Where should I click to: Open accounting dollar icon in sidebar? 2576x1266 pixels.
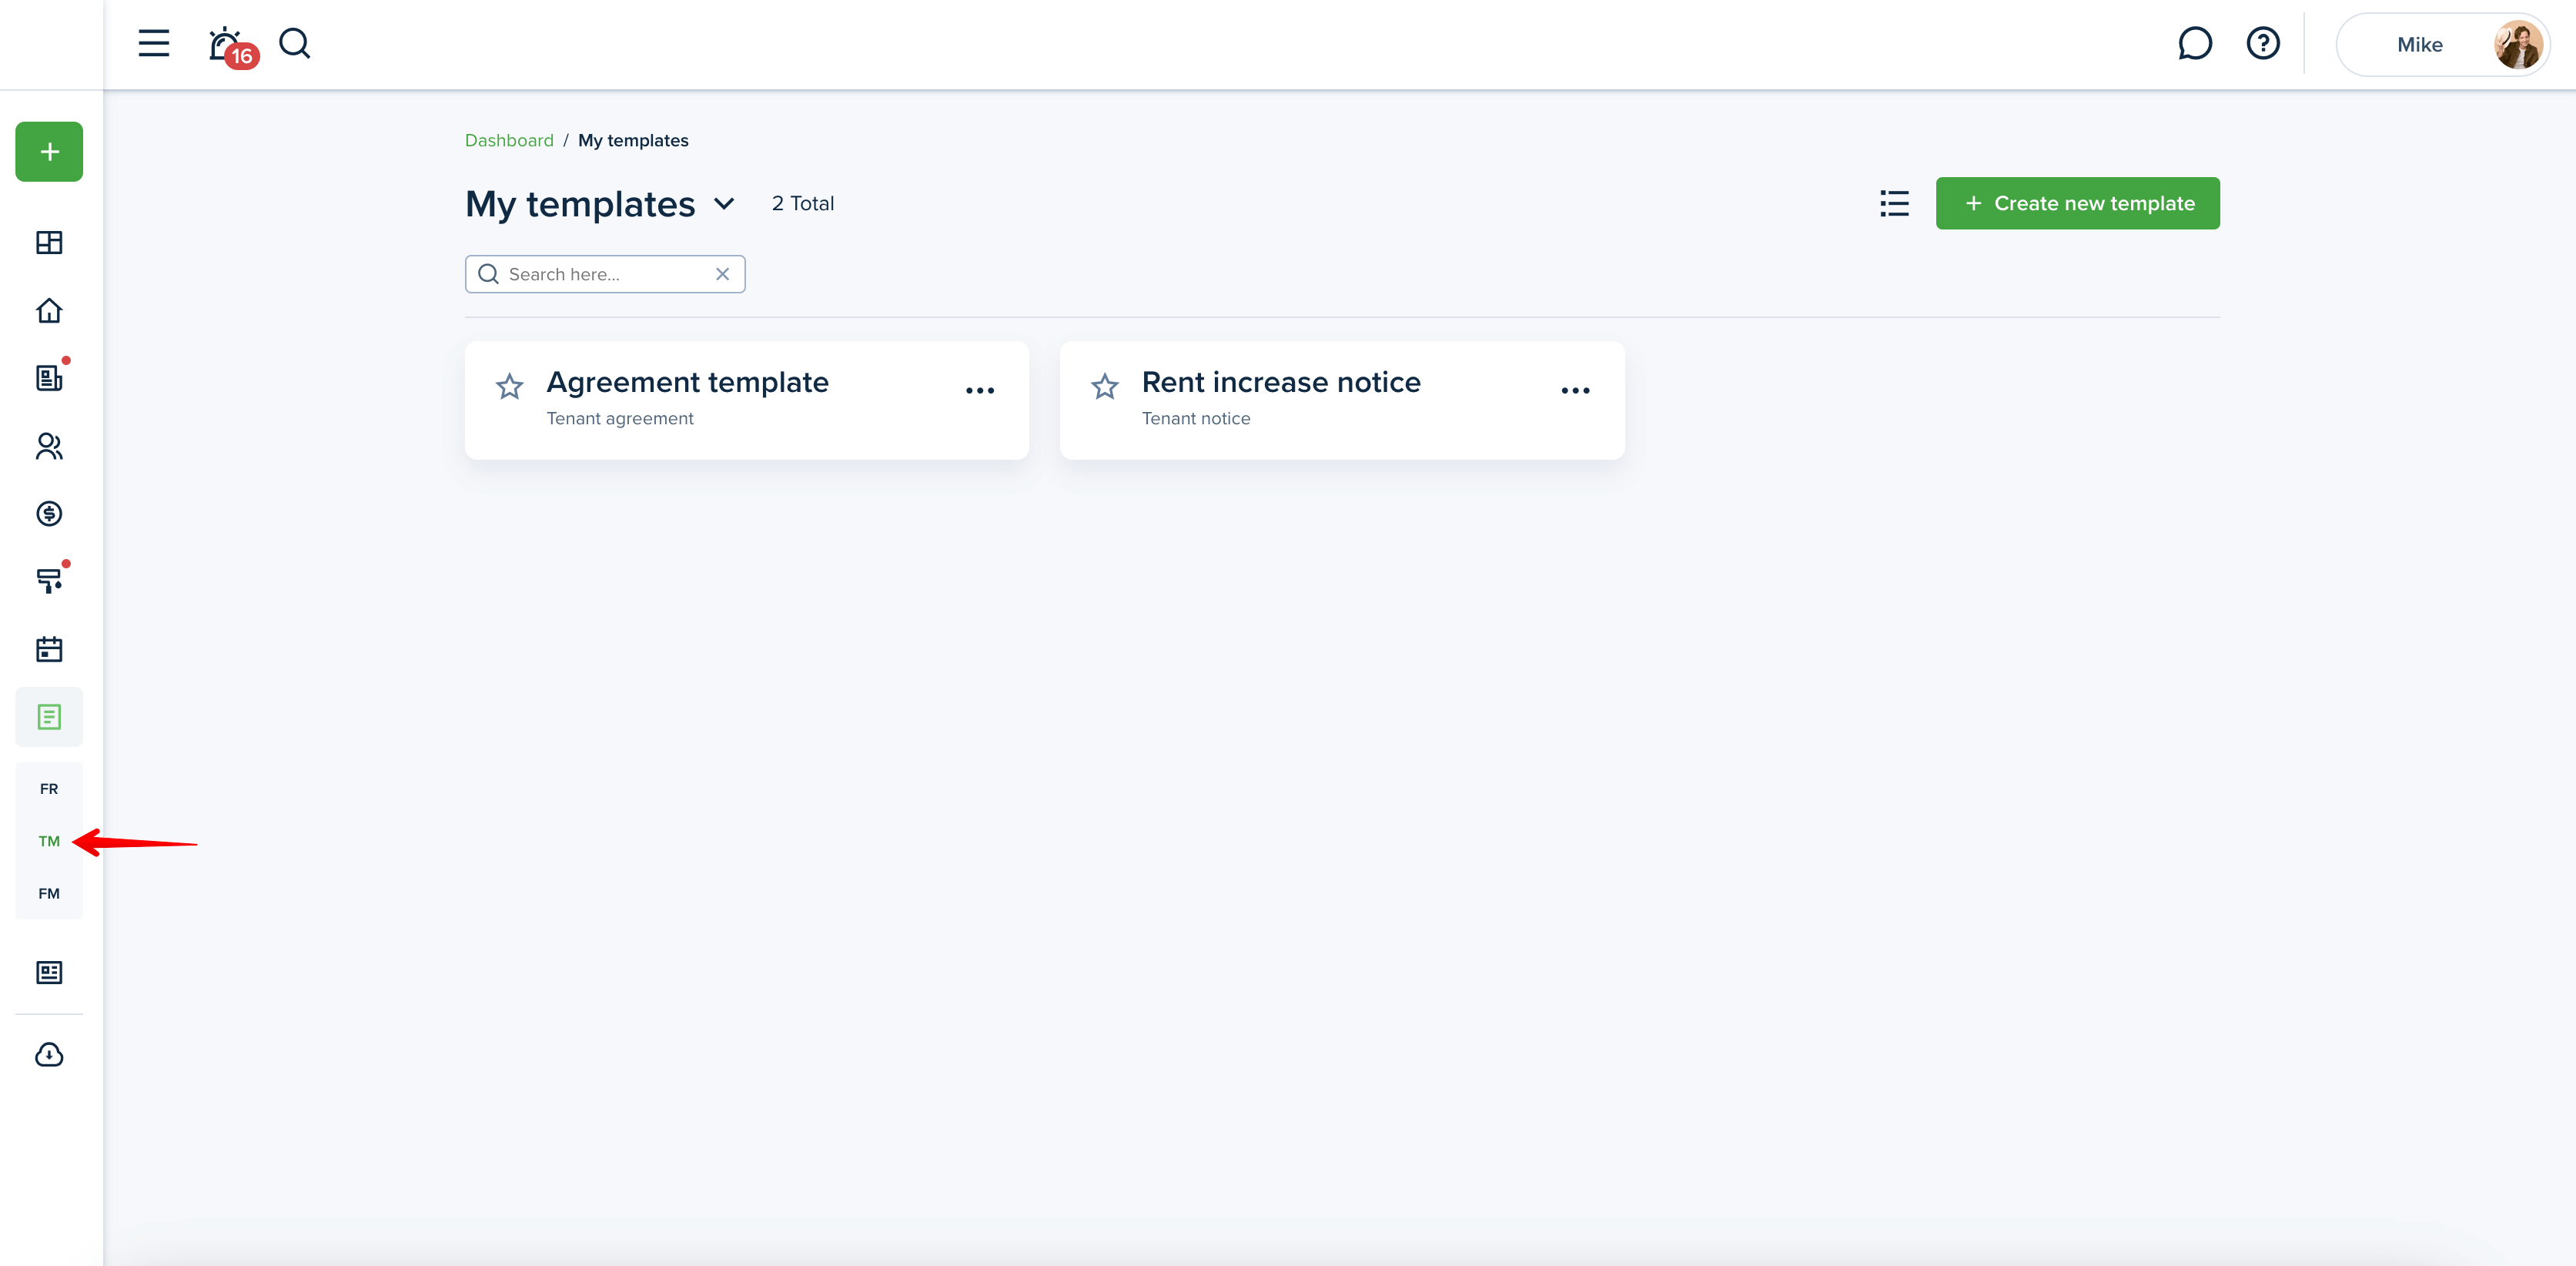[49, 514]
